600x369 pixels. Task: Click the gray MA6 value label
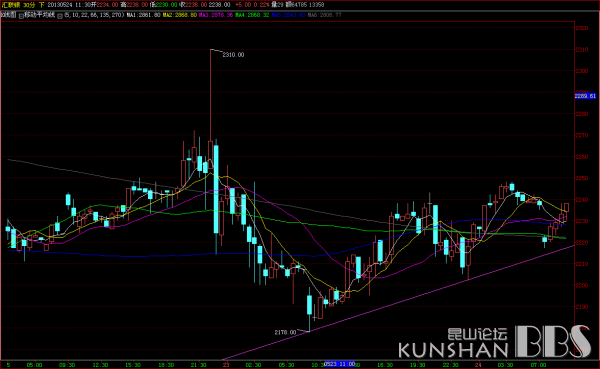coord(324,15)
